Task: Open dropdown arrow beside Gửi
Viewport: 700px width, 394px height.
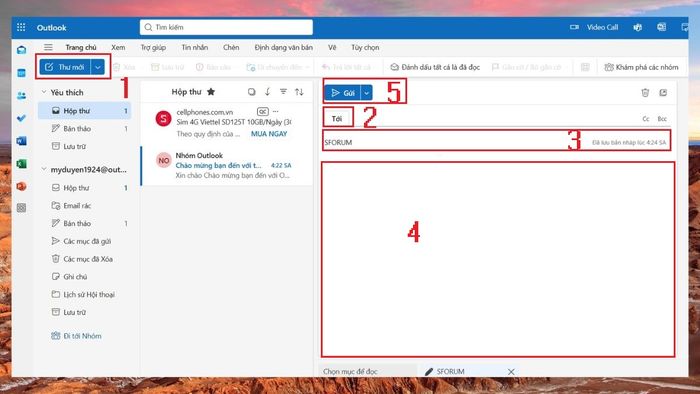Action: pos(366,93)
